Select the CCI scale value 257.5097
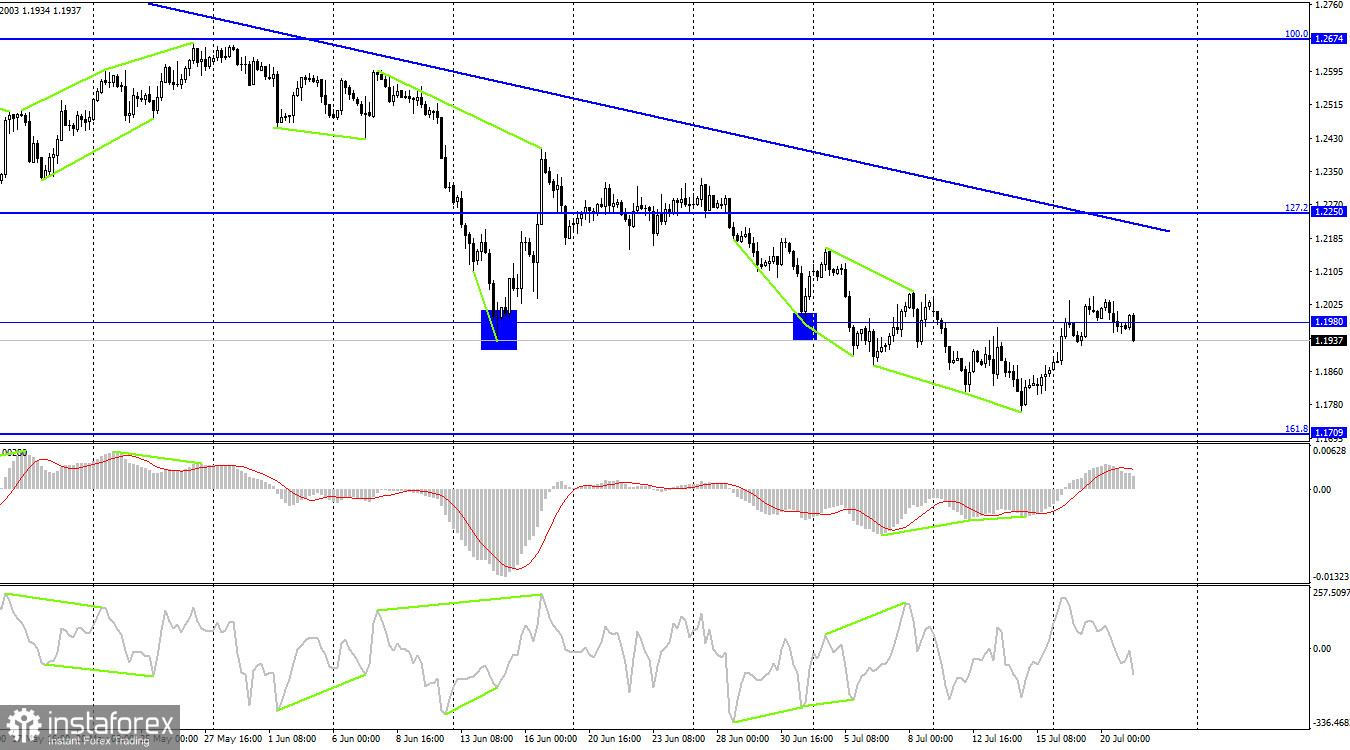This screenshot has height=750, width=1350. tap(1331, 593)
